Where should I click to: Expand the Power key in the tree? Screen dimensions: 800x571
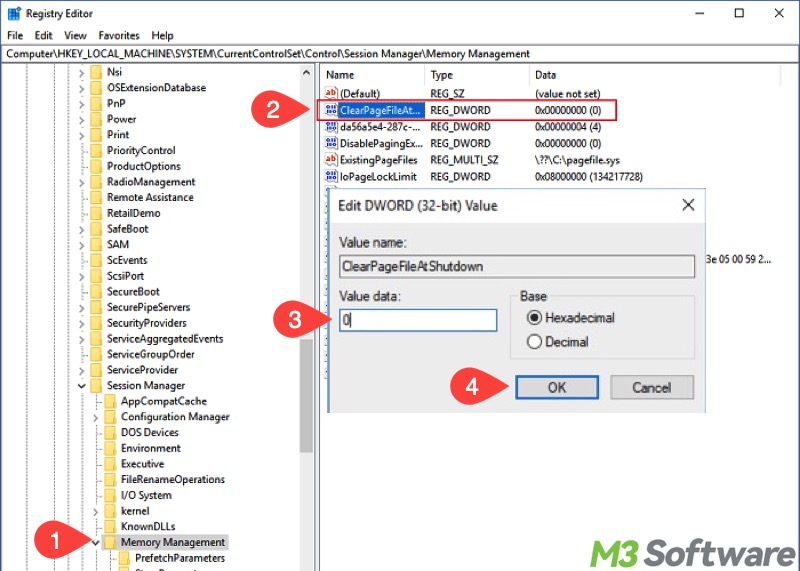tap(81, 119)
